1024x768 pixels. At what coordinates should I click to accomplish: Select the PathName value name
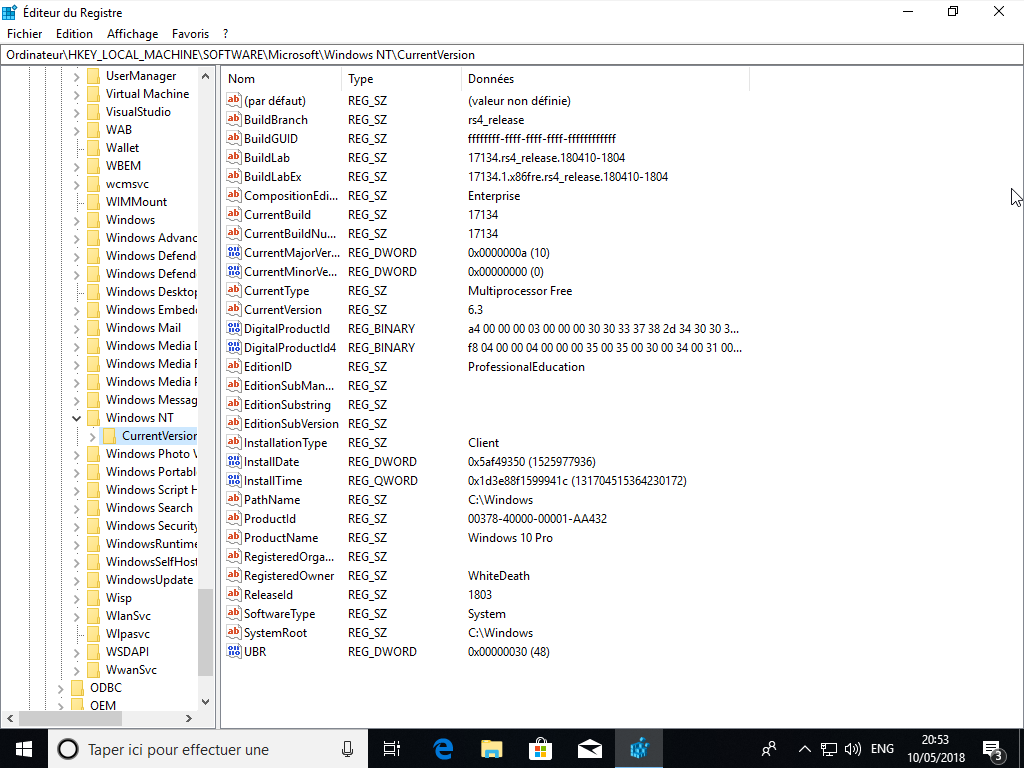(x=272, y=500)
